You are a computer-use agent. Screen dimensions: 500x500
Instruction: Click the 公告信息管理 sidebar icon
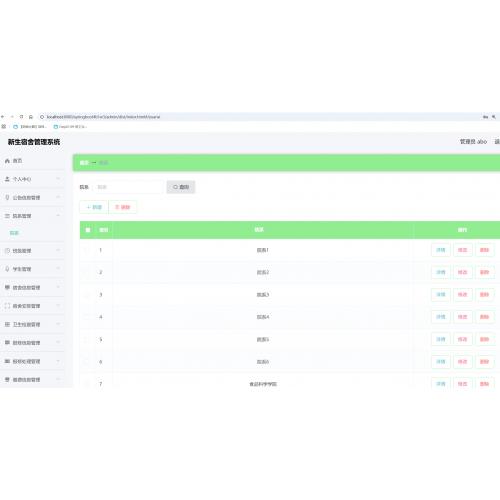click(x=7, y=197)
